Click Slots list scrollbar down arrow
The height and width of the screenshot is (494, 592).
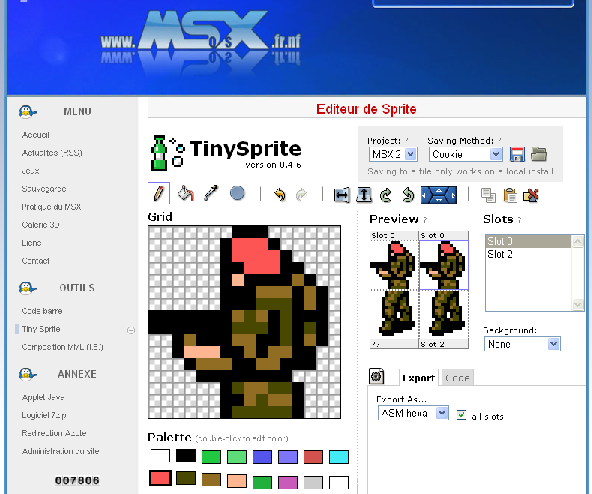point(578,304)
